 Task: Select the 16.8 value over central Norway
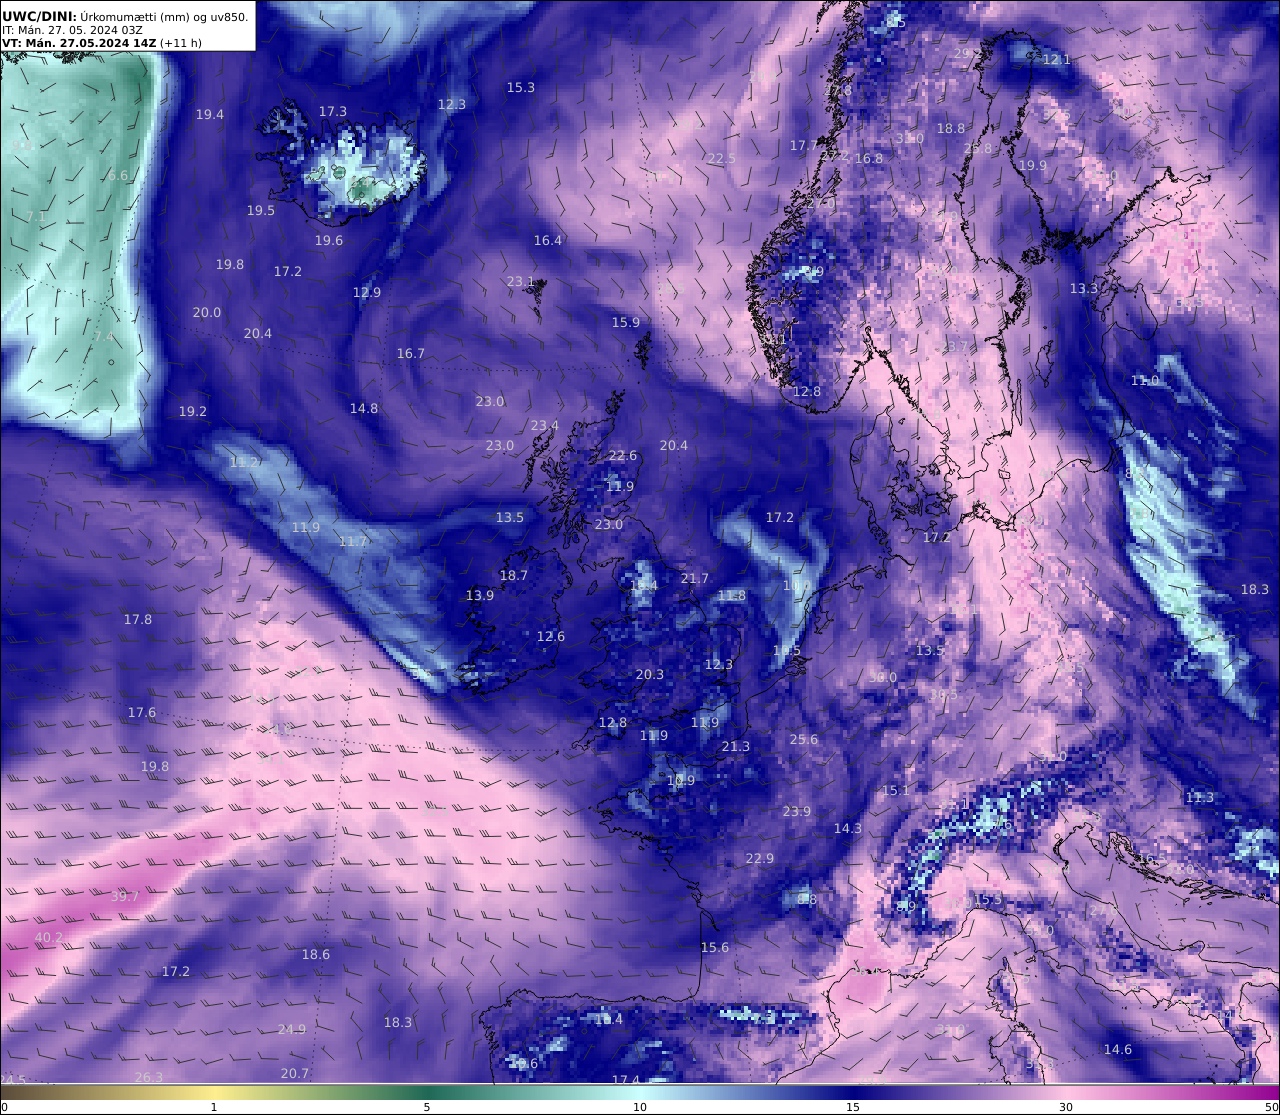pos(869,159)
